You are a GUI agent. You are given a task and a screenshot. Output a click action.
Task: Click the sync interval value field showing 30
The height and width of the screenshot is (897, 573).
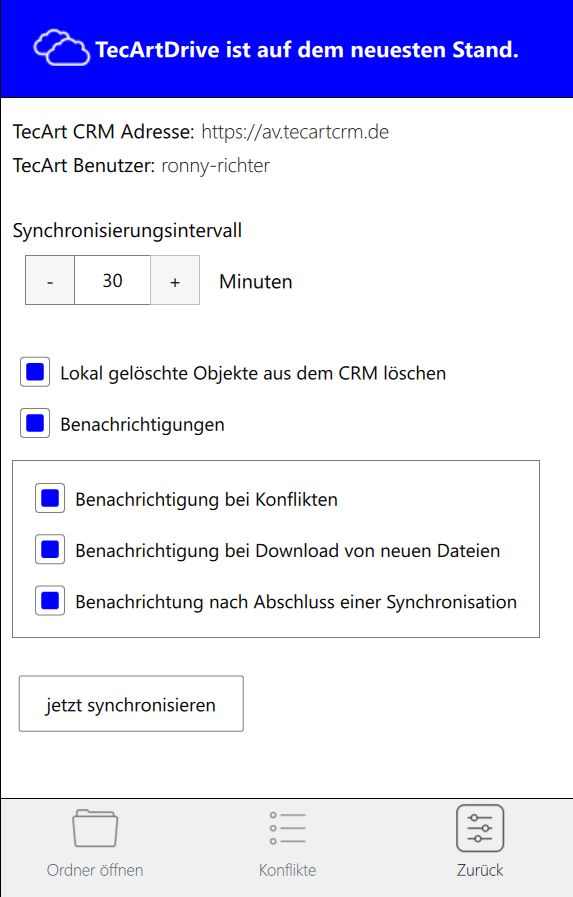113,280
